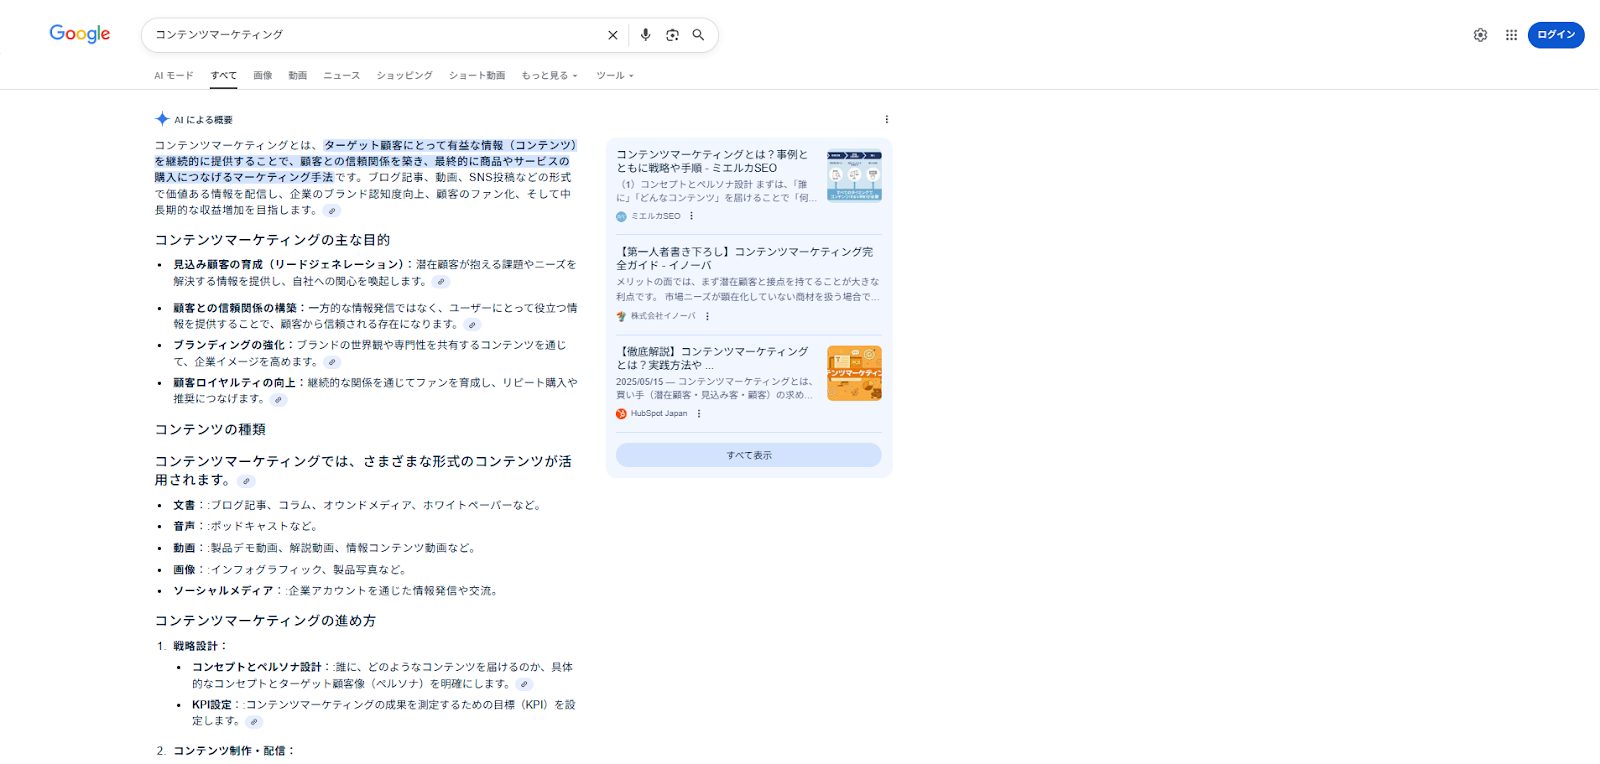
Task: Open the settings gear icon
Action: (1480, 35)
